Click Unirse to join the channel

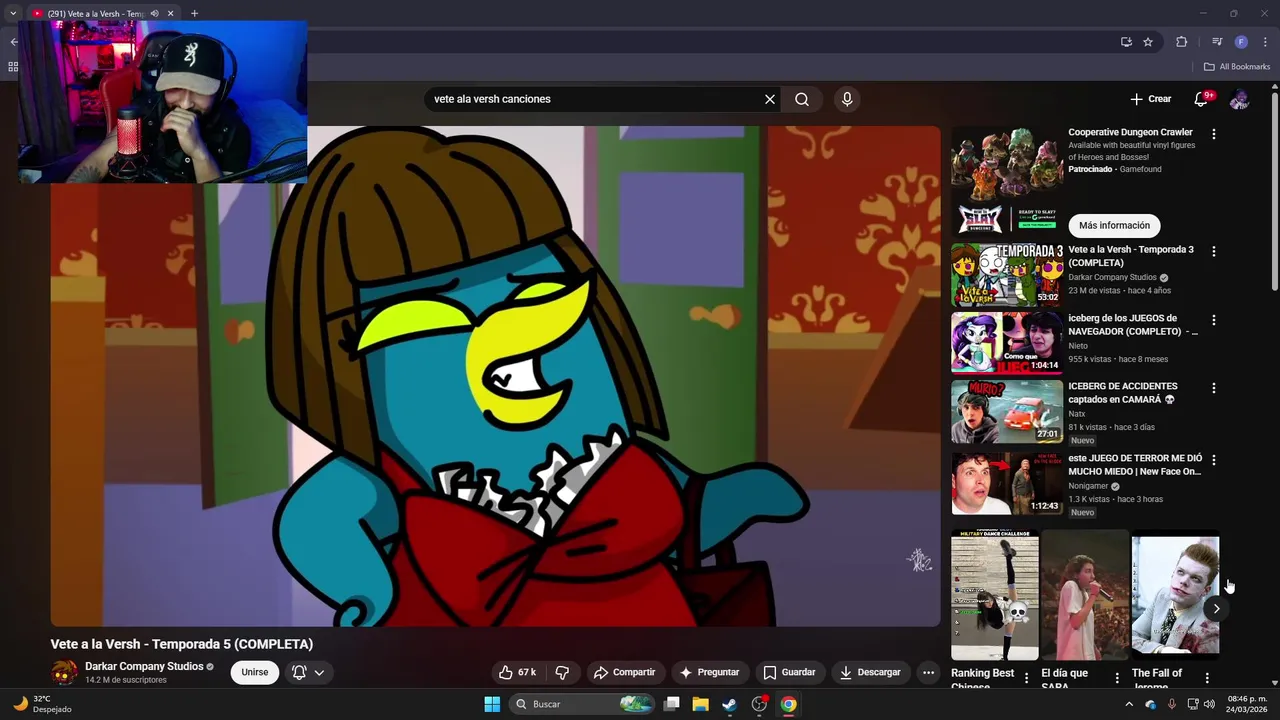[x=255, y=672]
